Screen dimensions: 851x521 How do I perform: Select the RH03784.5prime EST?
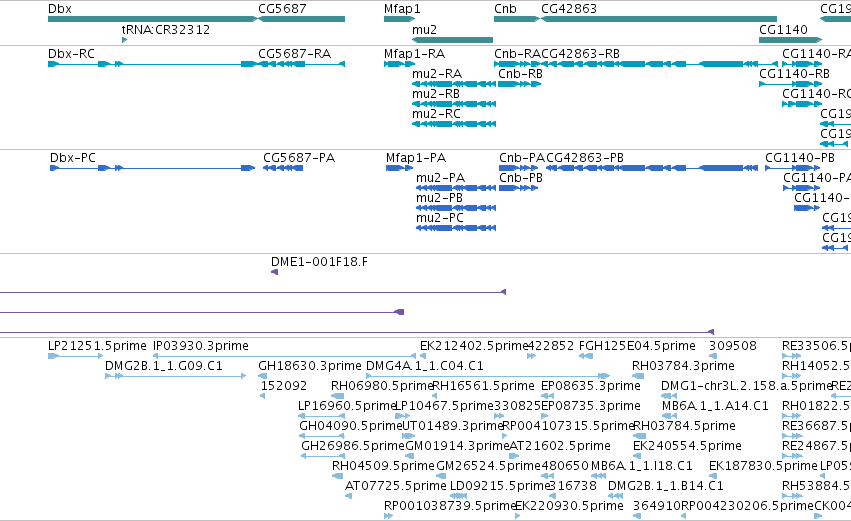(x=640, y=436)
